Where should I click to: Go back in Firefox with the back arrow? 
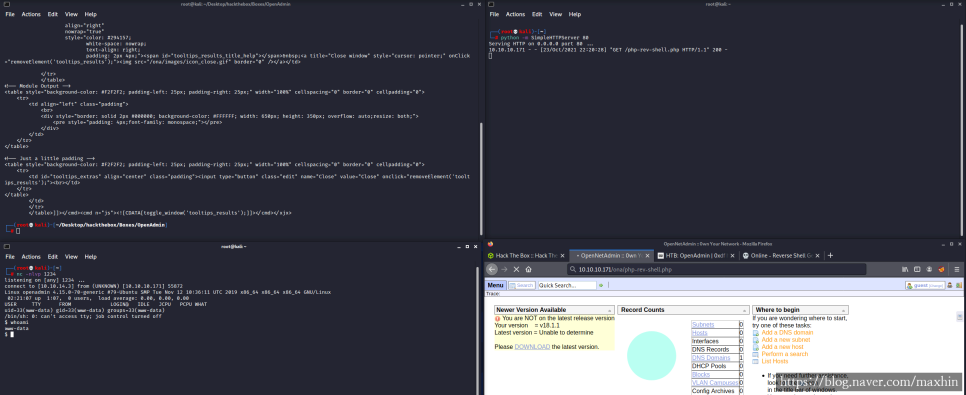(492, 269)
